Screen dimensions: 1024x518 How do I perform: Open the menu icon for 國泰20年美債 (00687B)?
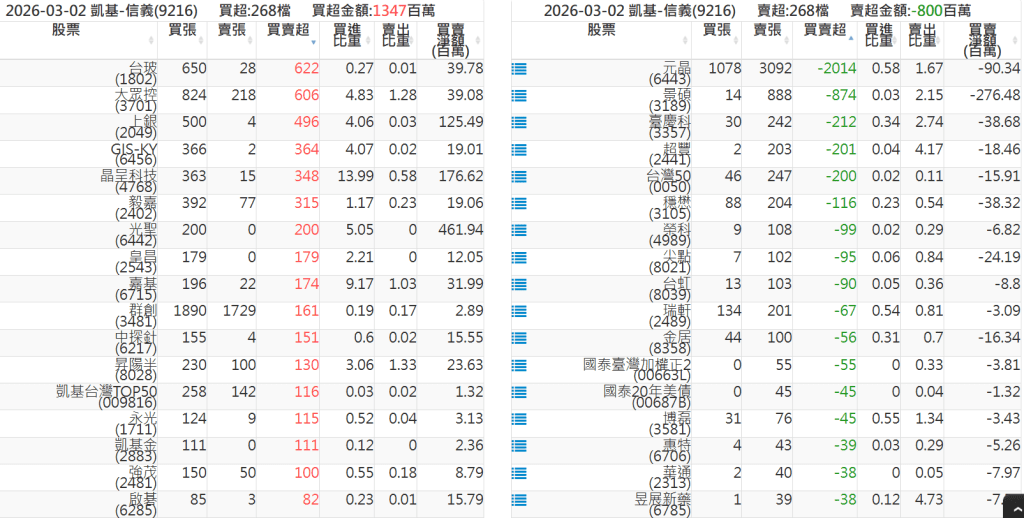pyautogui.click(x=519, y=393)
